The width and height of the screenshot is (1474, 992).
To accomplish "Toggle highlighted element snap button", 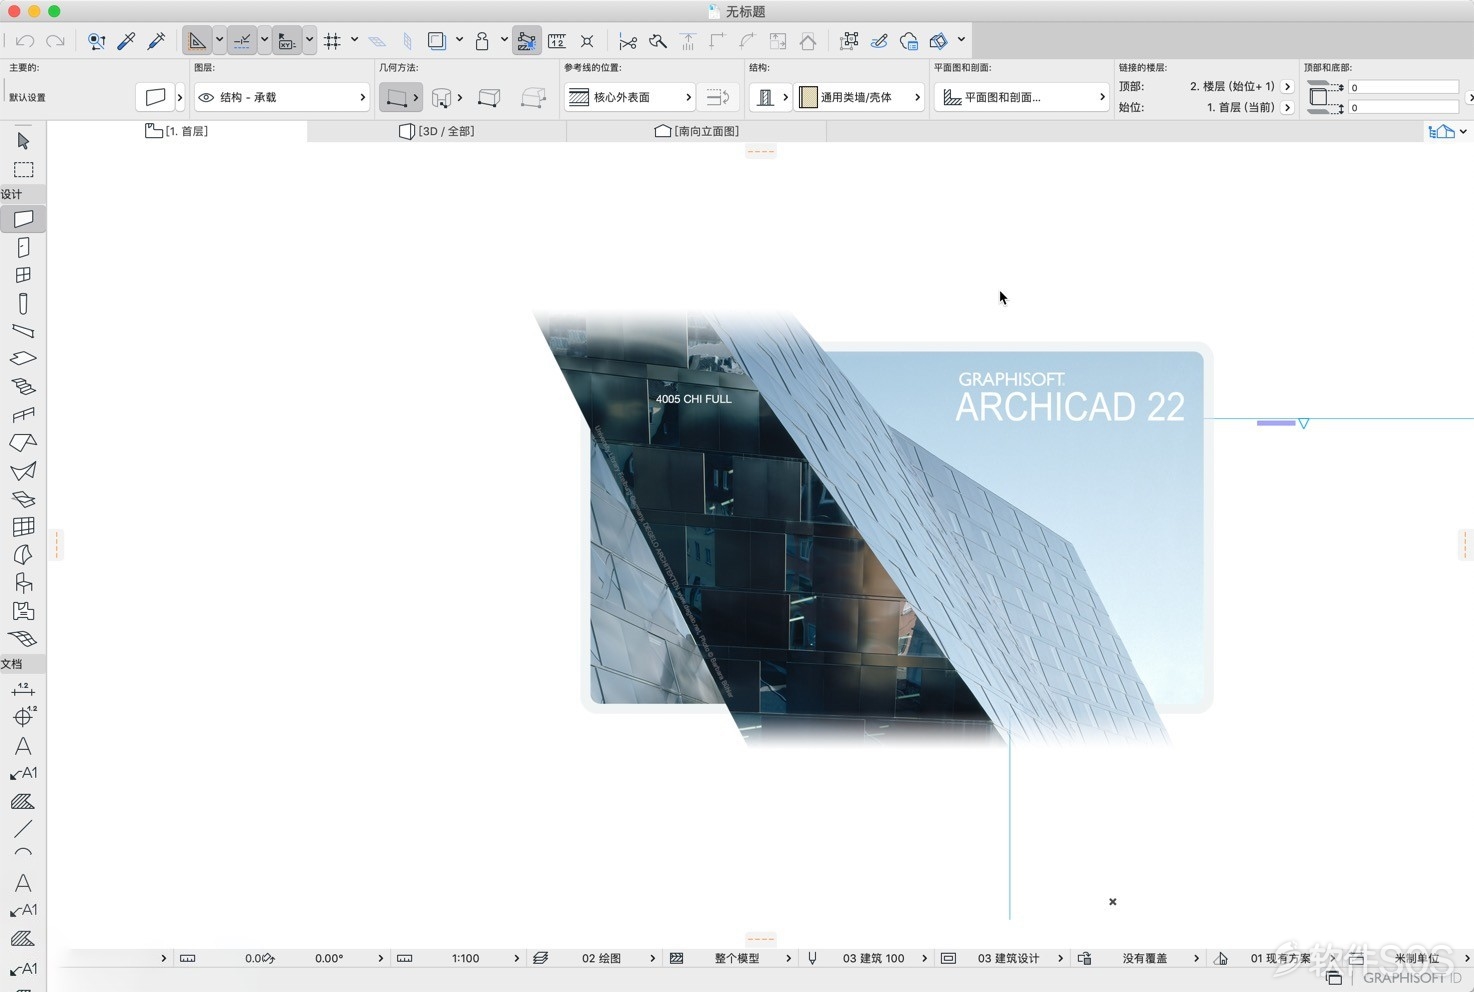I will [526, 41].
